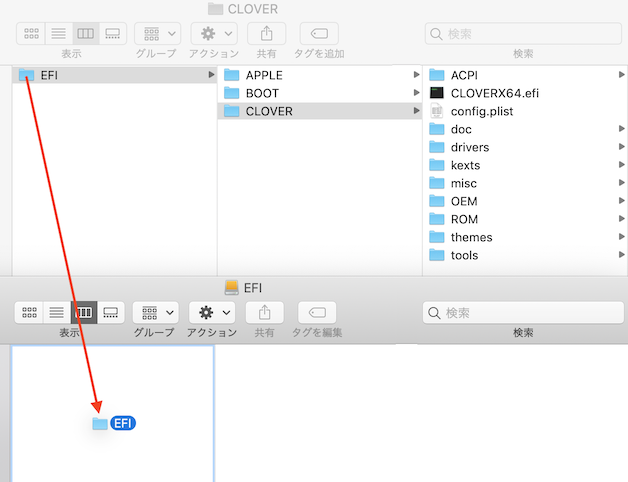Expand doc folder arrow
Viewport: 628px width, 482px height.
tap(621, 129)
